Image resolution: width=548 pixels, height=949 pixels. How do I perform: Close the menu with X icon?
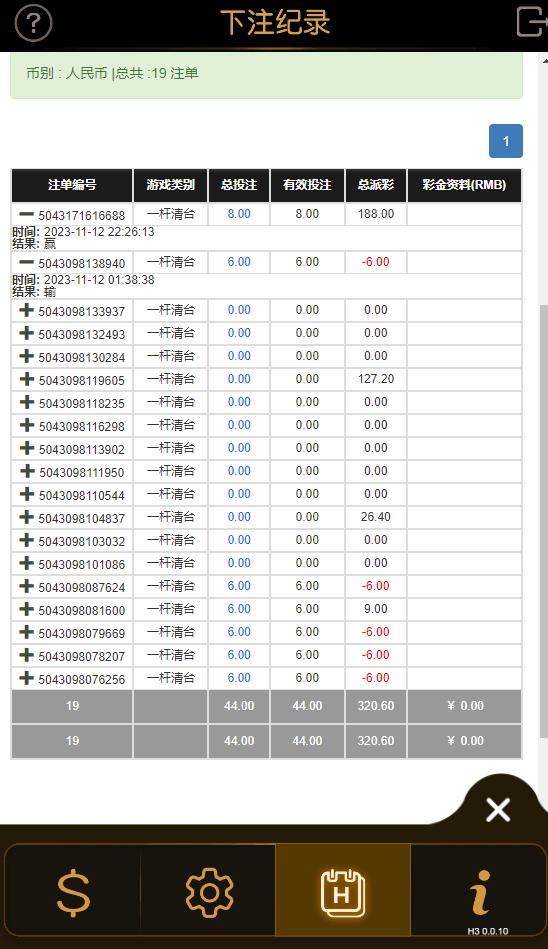click(x=498, y=809)
